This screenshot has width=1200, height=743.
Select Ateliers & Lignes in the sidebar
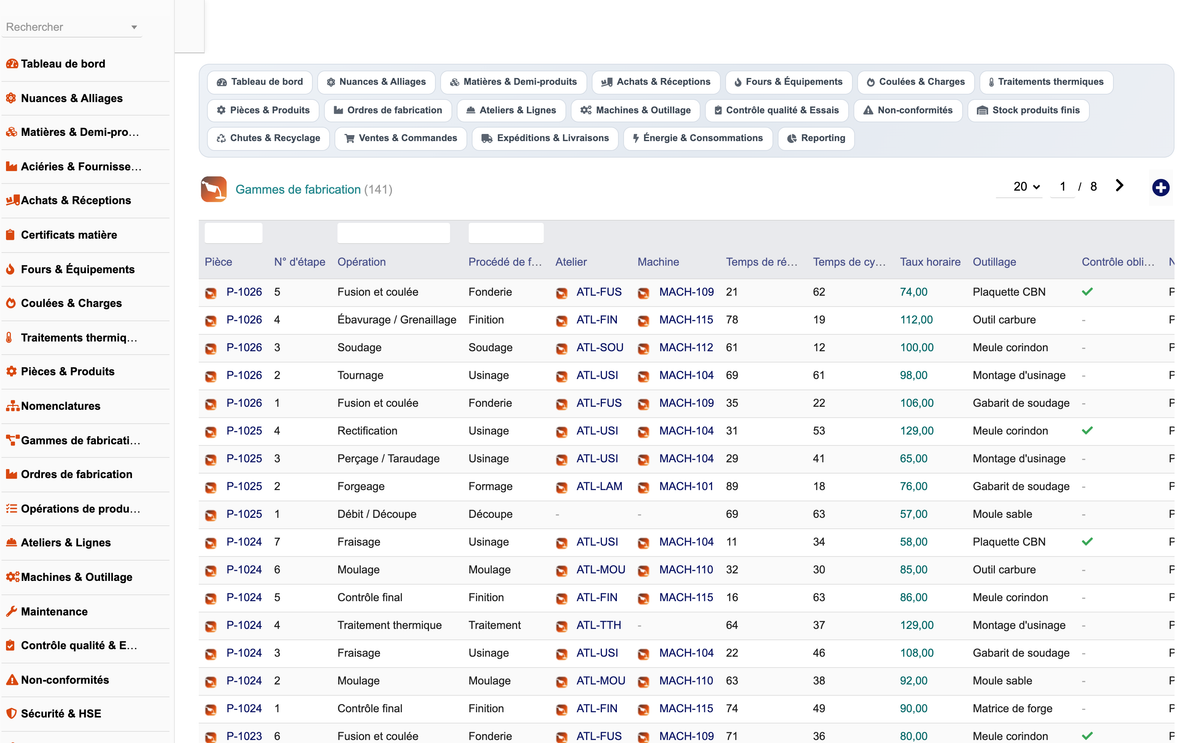[x=66, y=543]
